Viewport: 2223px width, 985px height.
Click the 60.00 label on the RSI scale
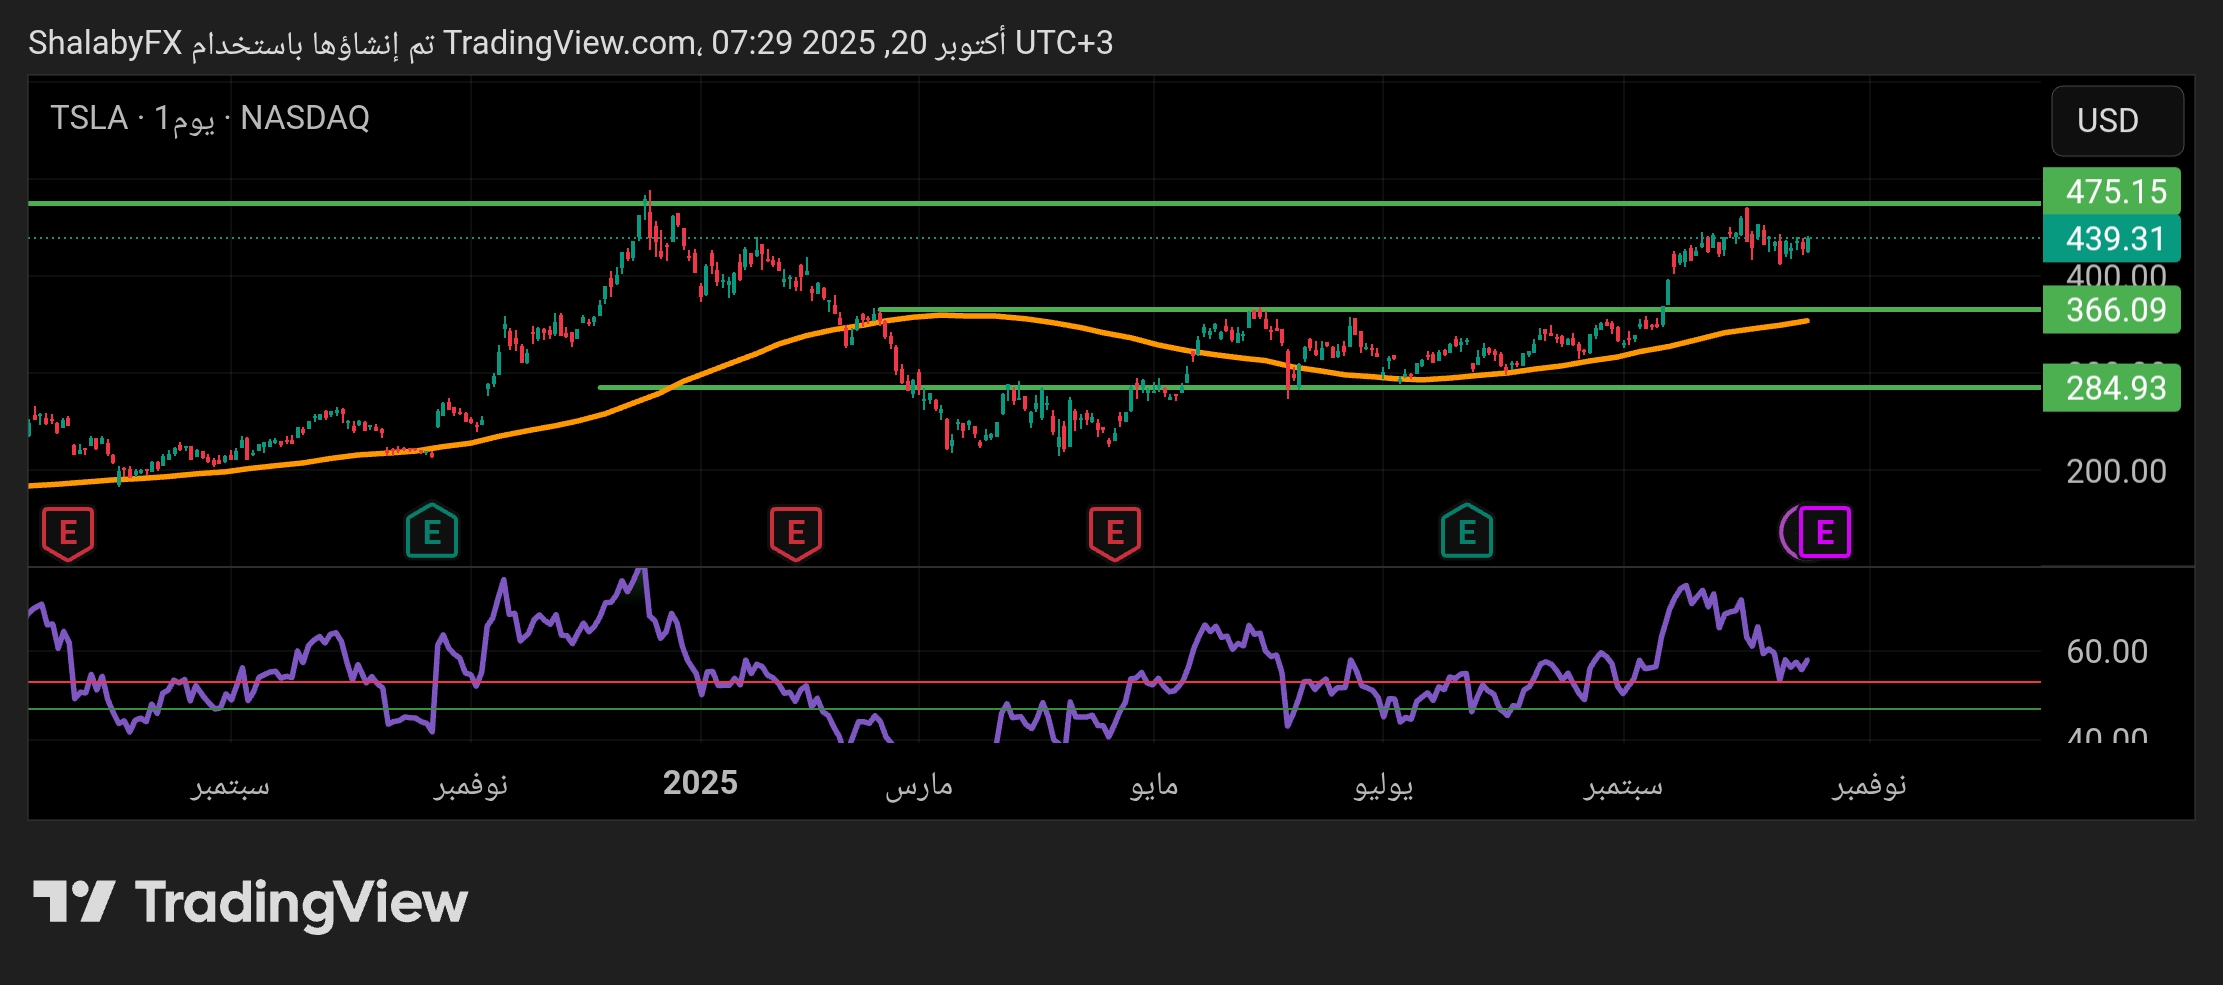(2106, 652)
